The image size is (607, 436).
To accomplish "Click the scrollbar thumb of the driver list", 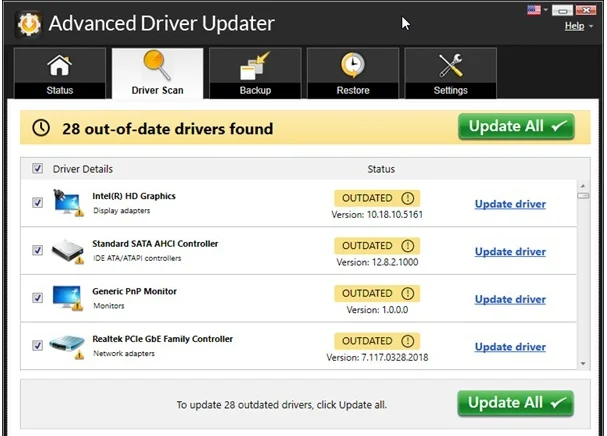I will [x=583, y=196].
